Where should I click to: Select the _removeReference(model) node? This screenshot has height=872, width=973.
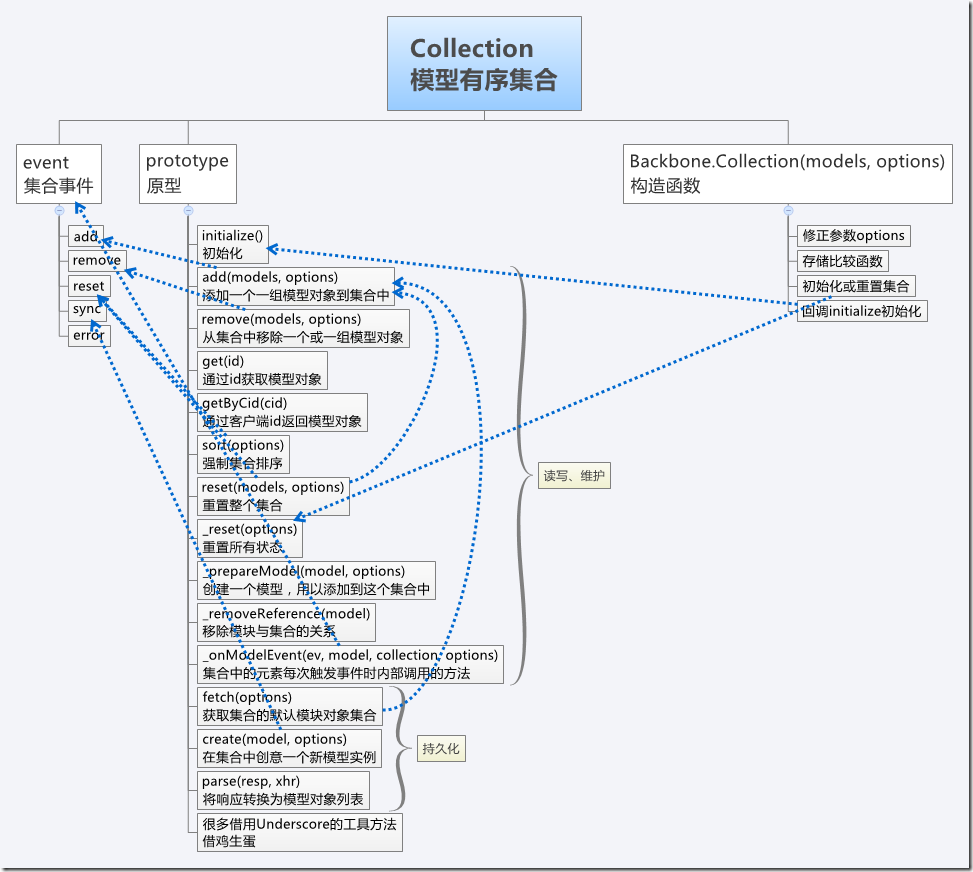[x=286, y=623]
